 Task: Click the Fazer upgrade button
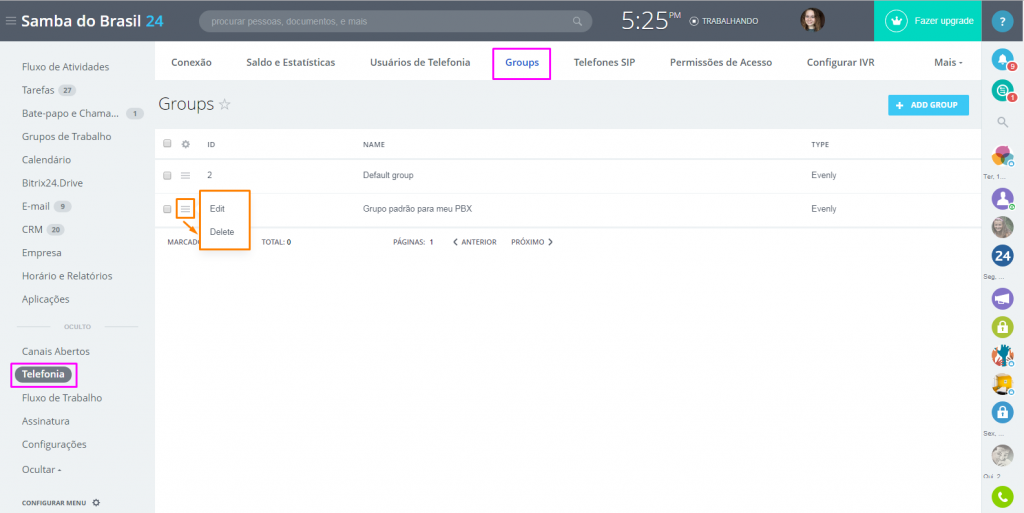click(927, 21)
